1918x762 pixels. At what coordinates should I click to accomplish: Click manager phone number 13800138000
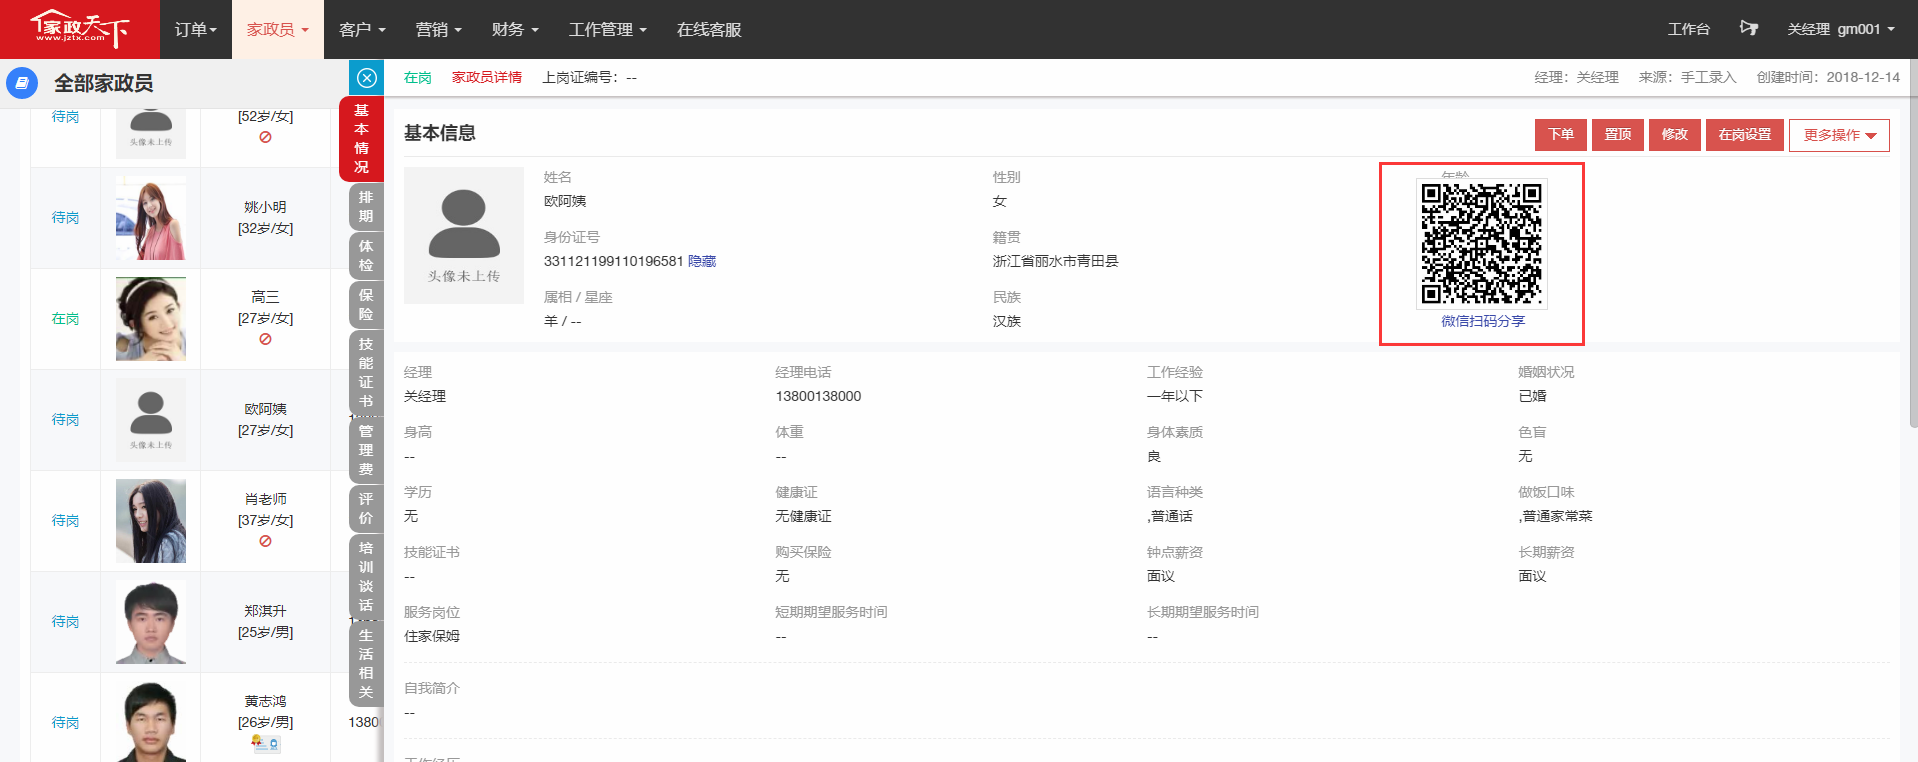click(818, 396)
